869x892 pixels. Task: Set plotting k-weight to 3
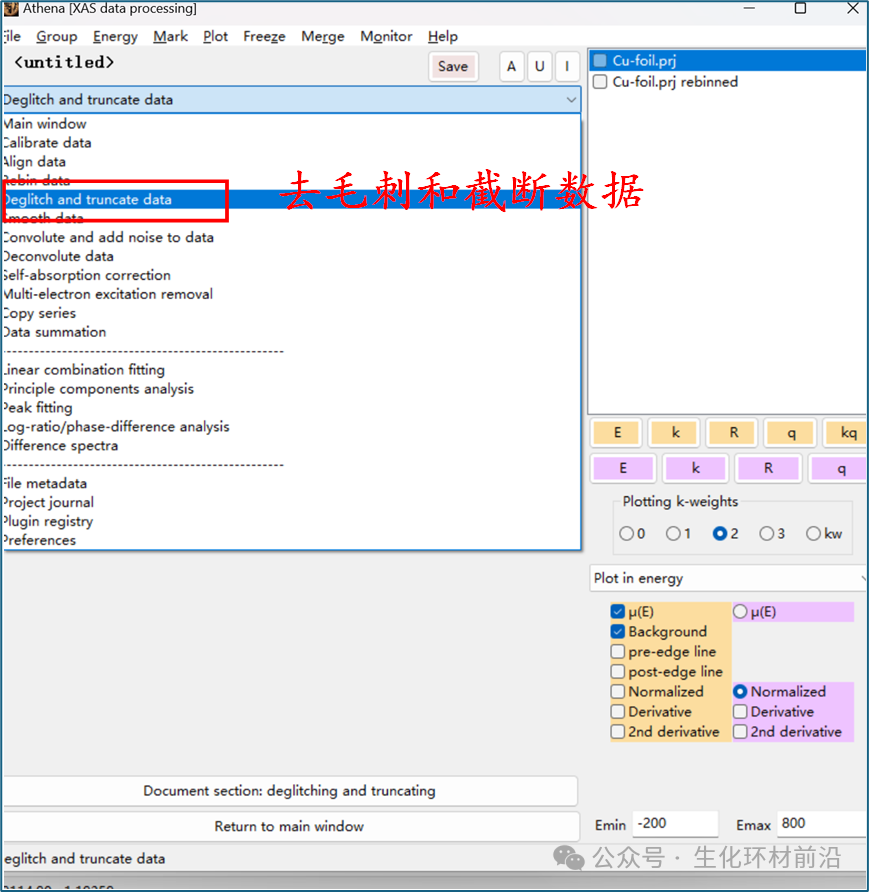click(767, 534)
